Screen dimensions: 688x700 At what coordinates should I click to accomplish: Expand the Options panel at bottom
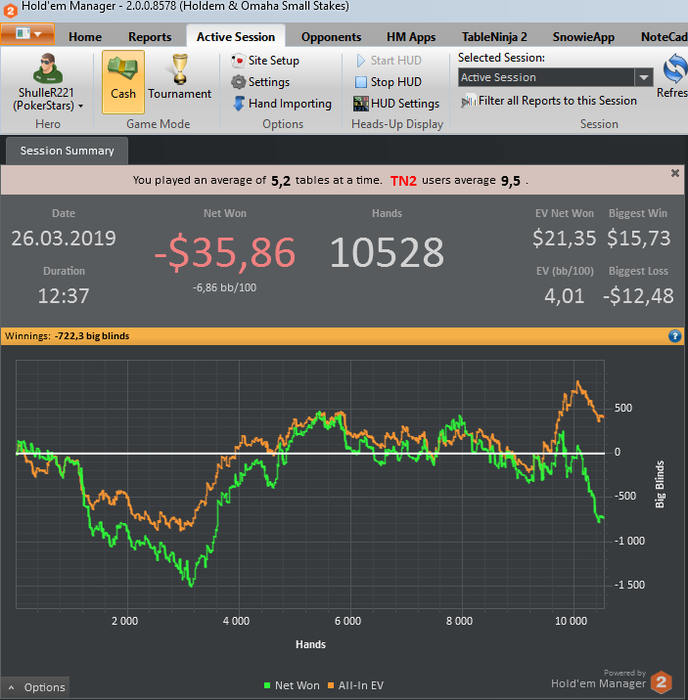point(37,687)
